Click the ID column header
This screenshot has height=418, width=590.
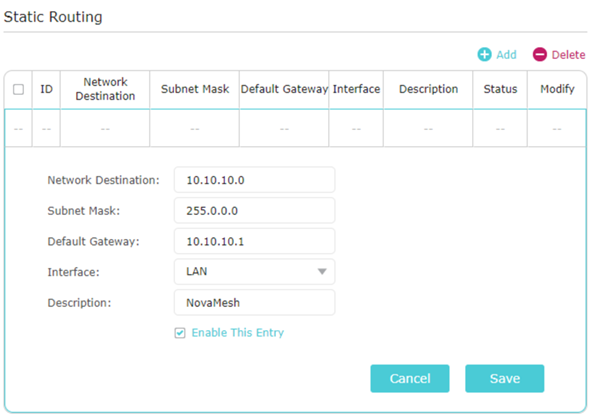[46, 89]
